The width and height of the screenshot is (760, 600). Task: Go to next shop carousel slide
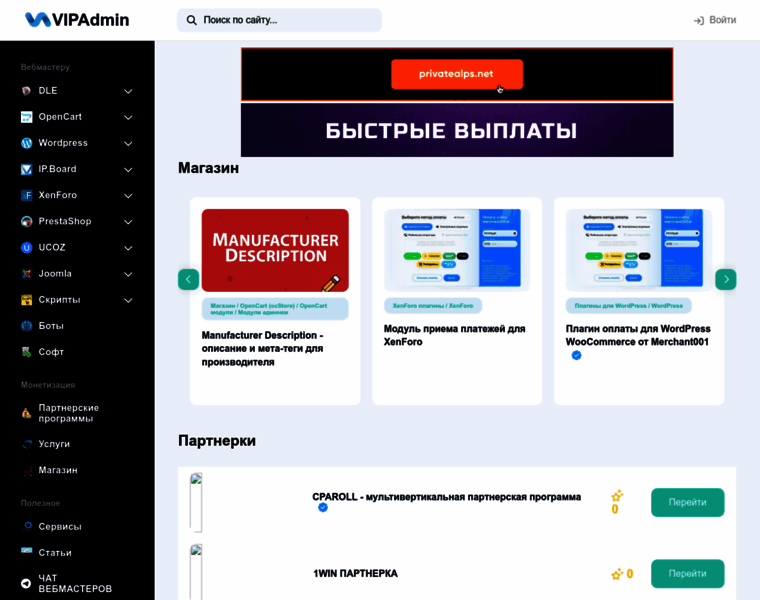(x=725, y=279)
